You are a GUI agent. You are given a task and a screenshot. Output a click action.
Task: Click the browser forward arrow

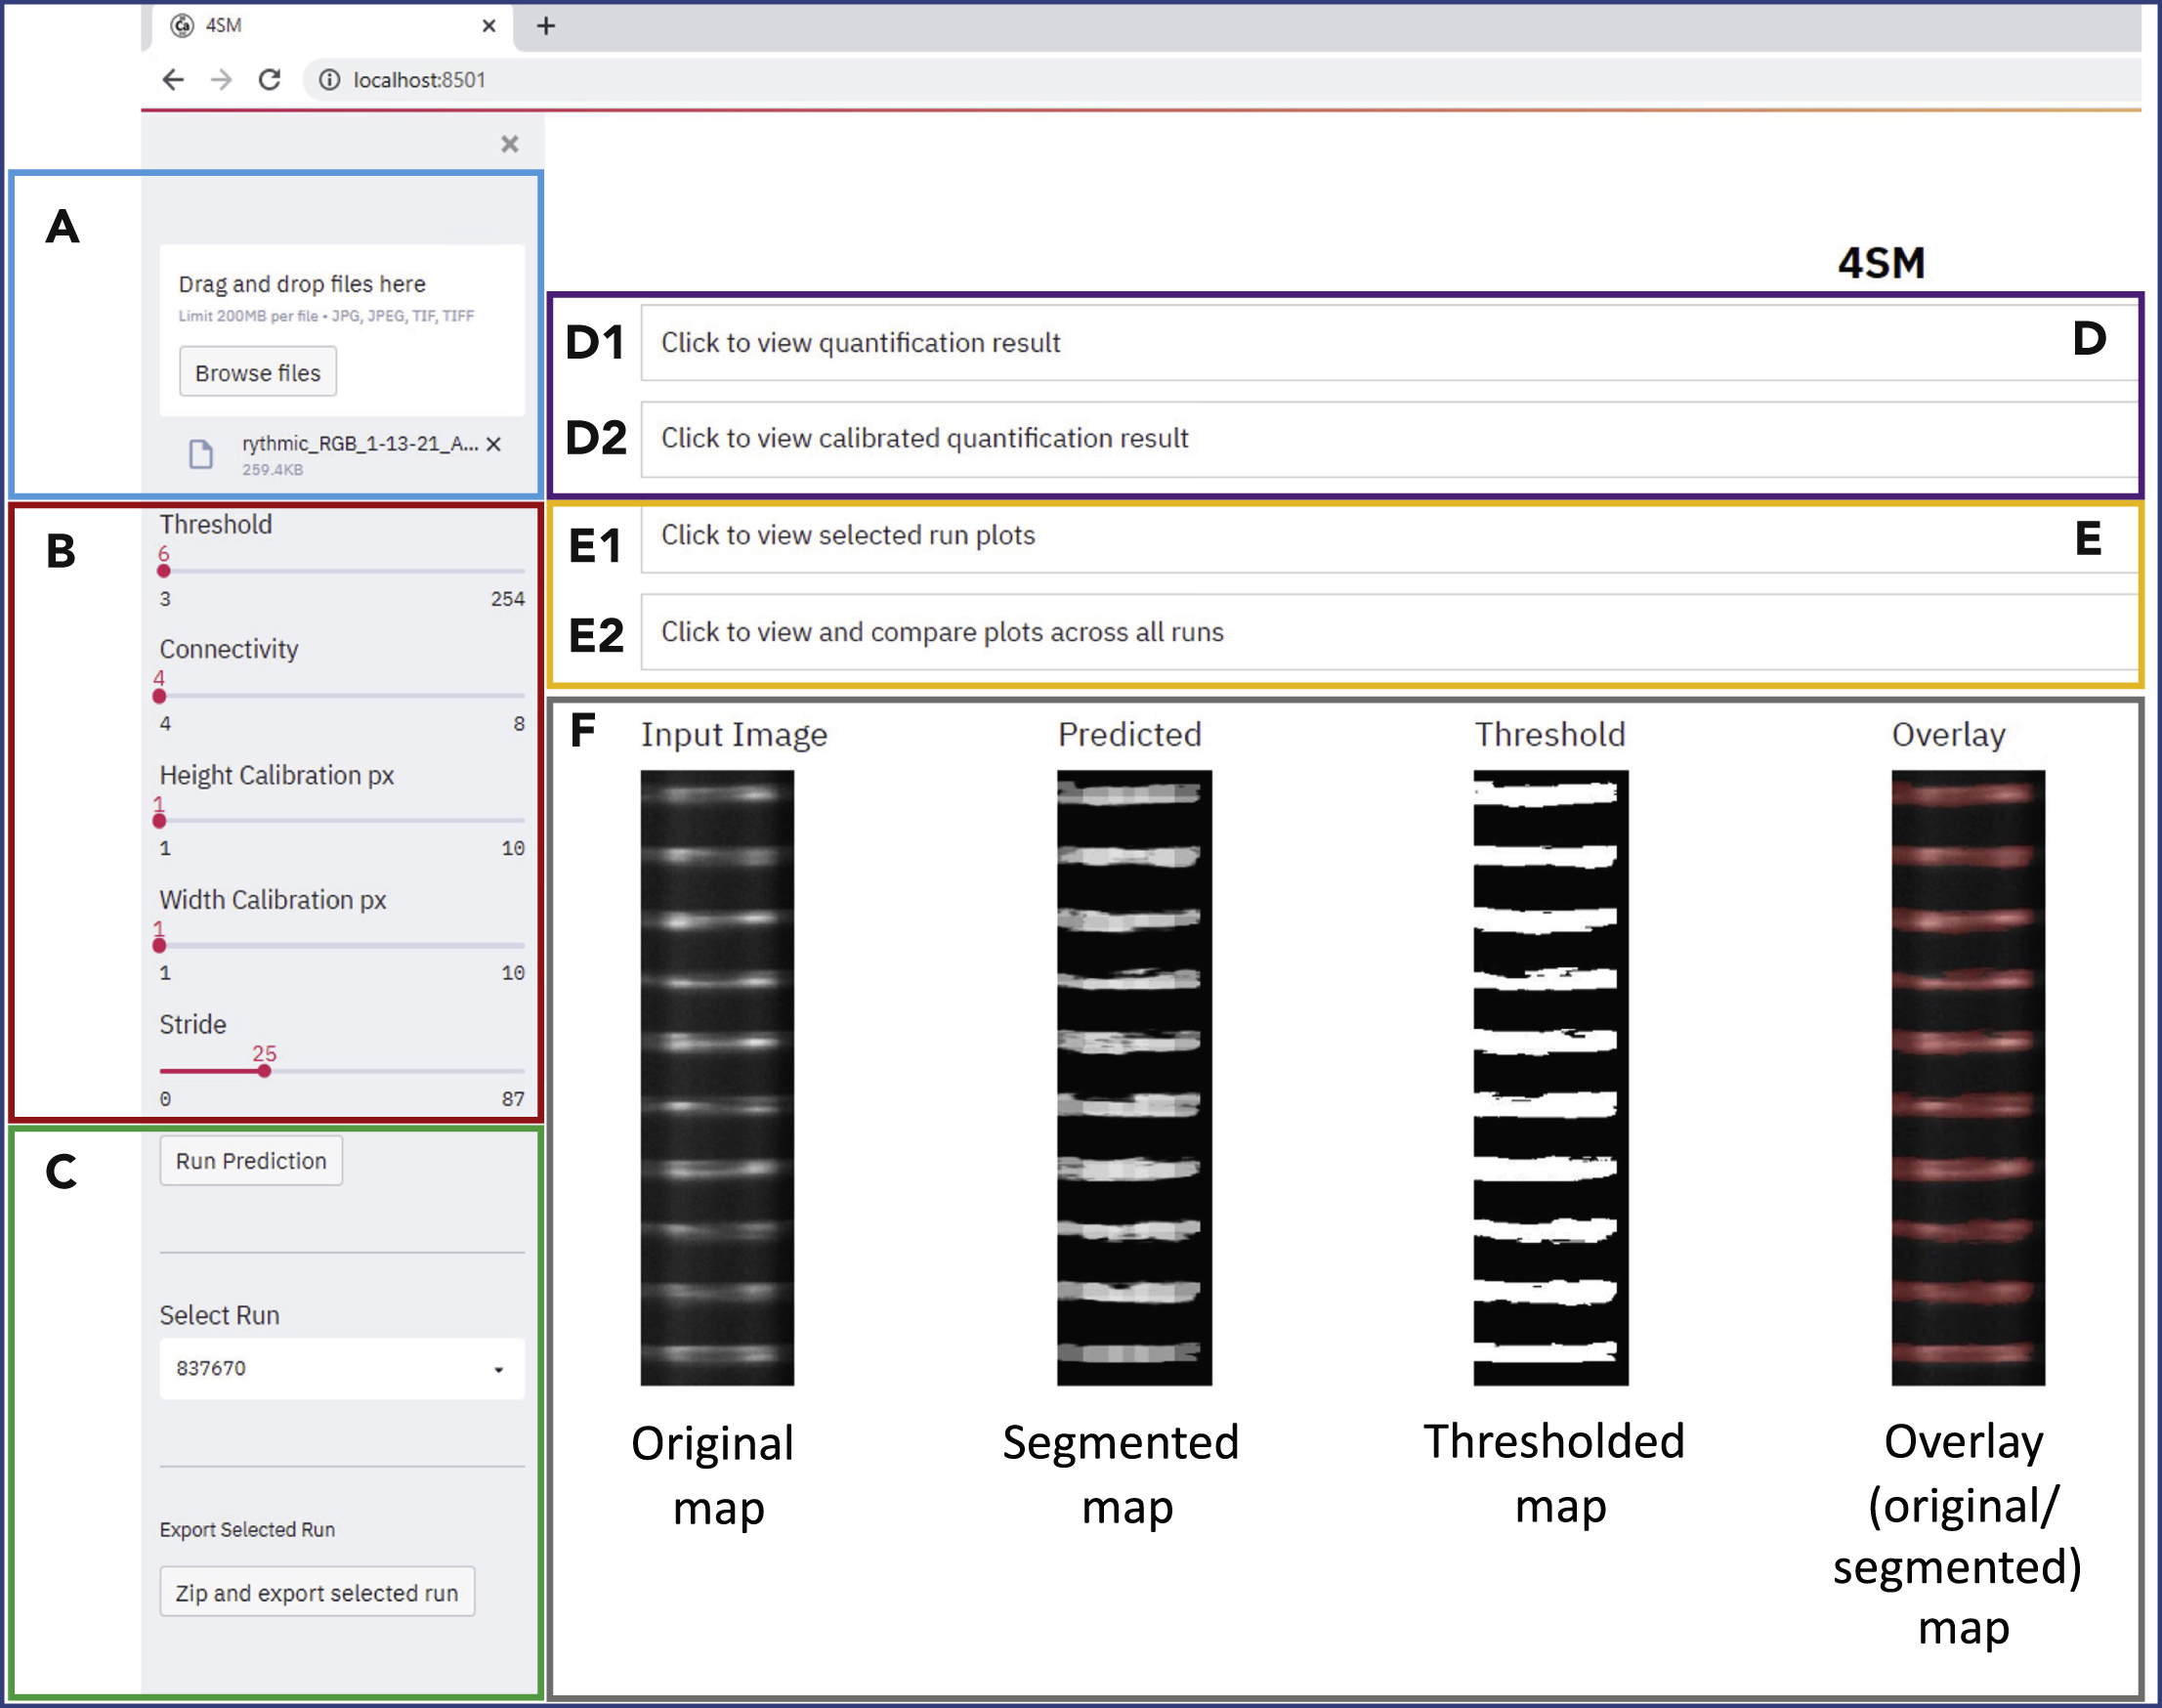click(x=221, y=80)
